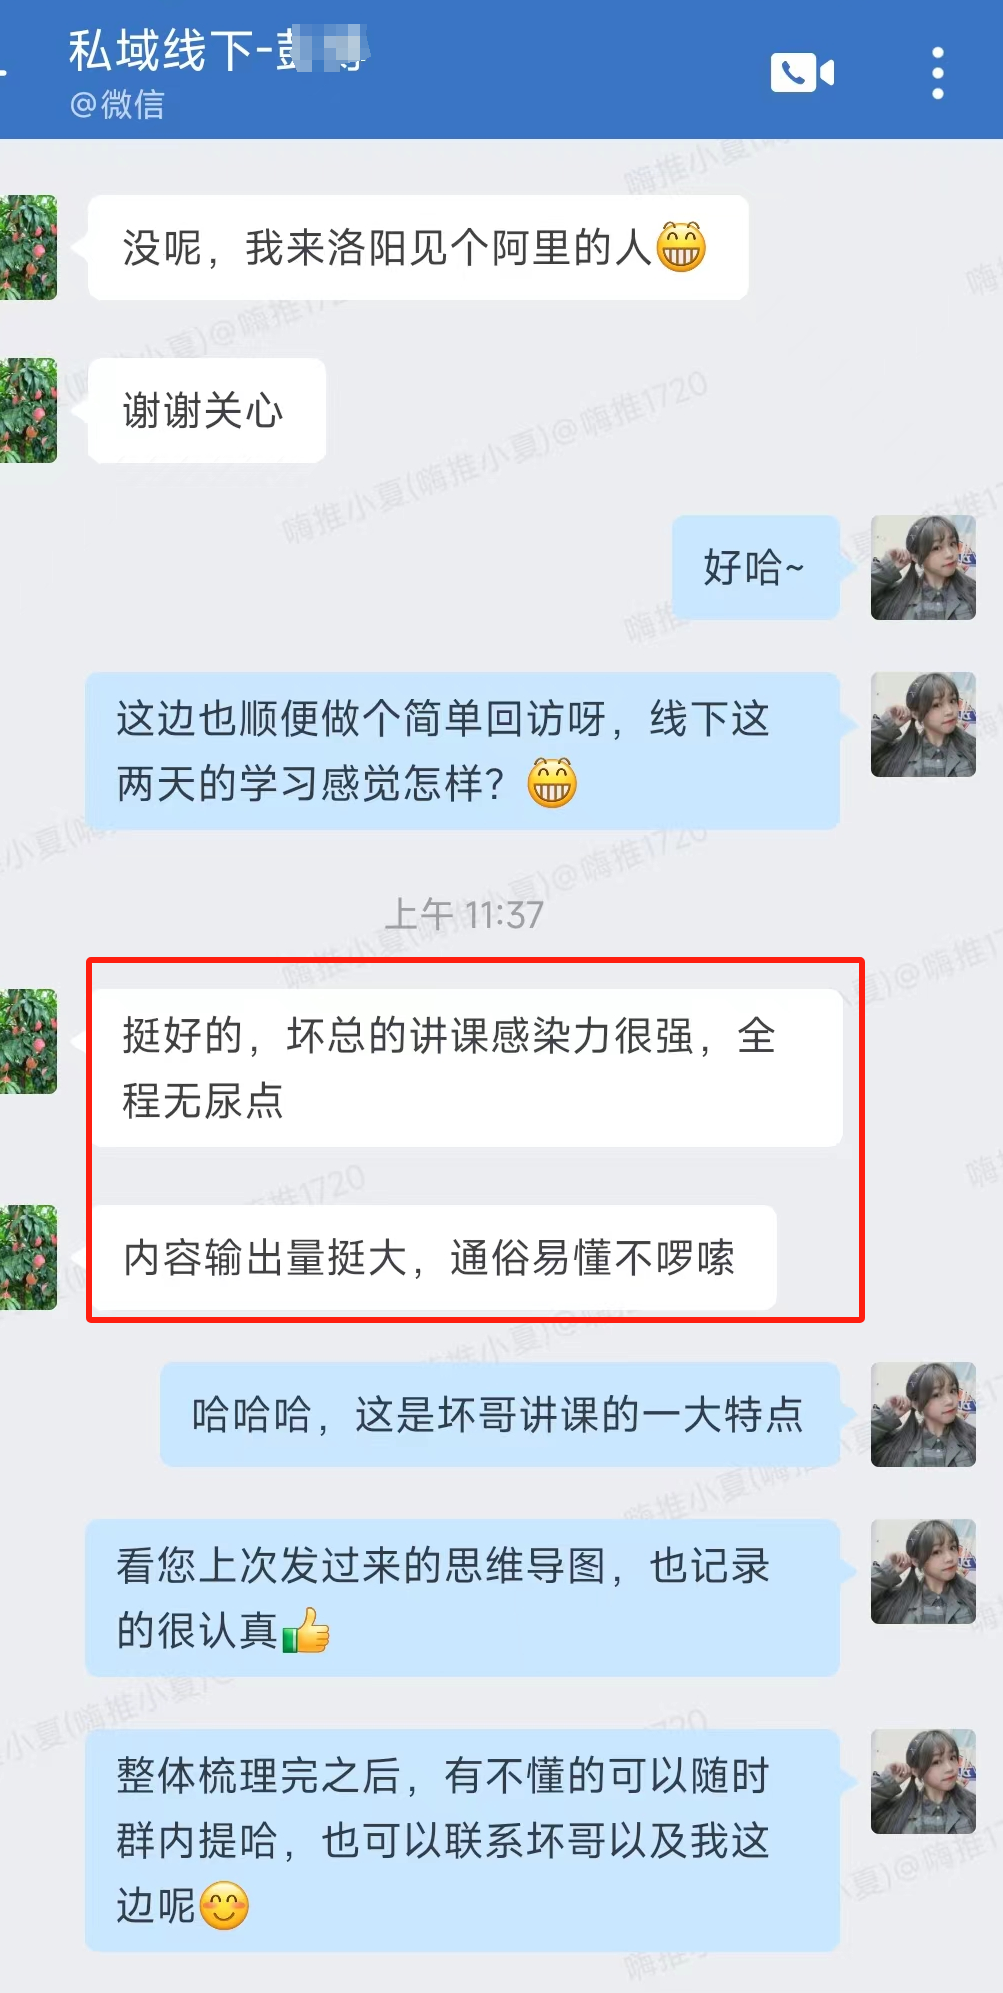Tap the smiling emoji after 边呢
The width and height of the screenshot is (1003, 1993).
[x=224, y=1904]
